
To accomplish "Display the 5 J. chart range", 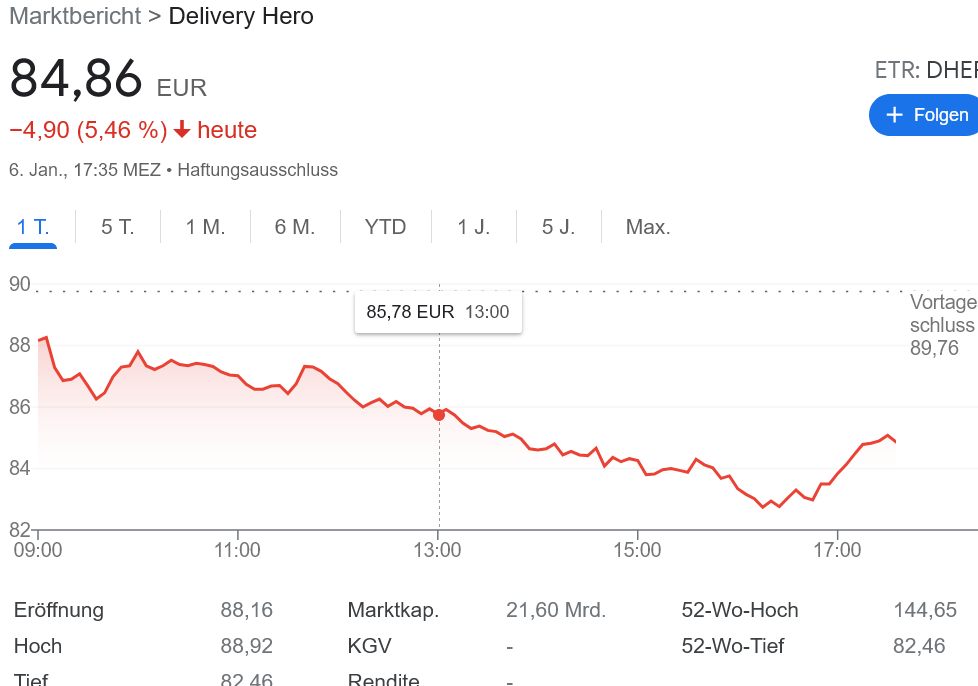I will [558, 227].
